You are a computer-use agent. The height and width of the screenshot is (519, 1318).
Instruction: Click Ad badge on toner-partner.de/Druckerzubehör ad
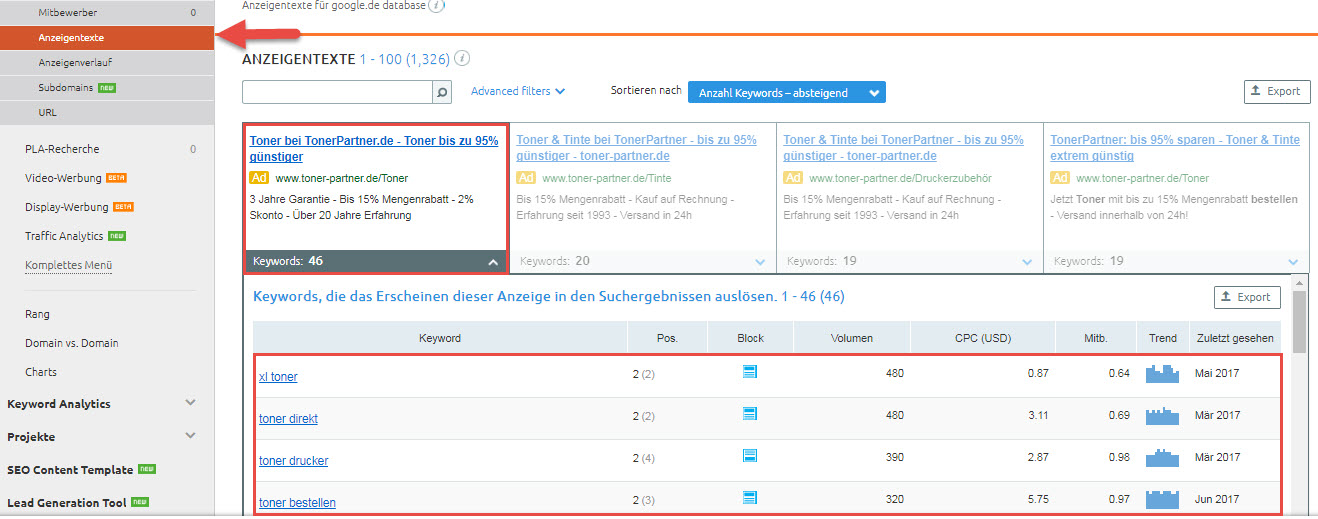tap(793, 178)
